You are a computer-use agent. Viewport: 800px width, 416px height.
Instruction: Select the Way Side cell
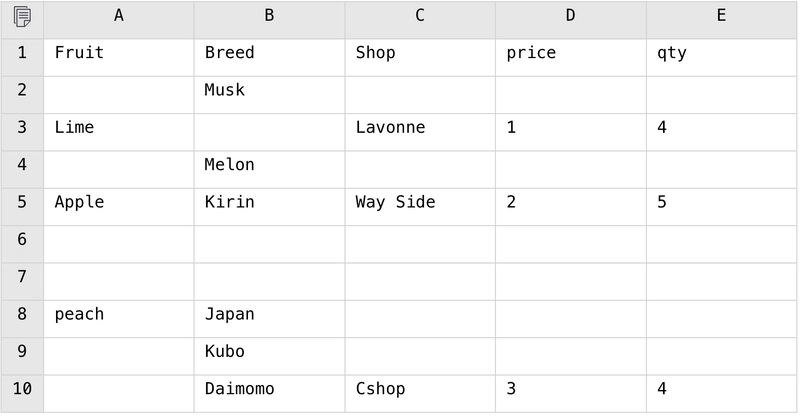pyautogui.click(x=420, y=207)
